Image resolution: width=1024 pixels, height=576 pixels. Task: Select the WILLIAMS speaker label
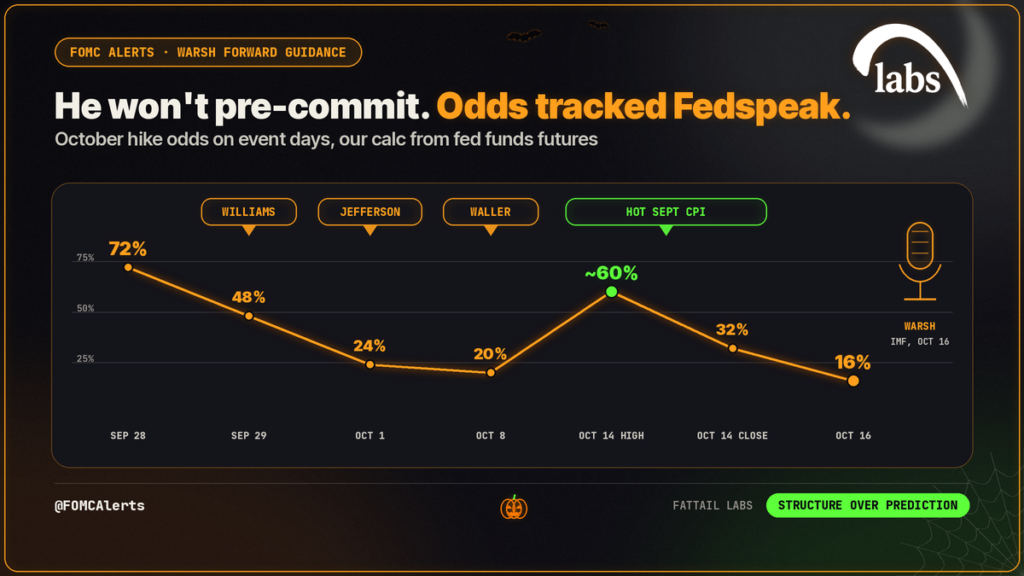click(x=249, y=212)
